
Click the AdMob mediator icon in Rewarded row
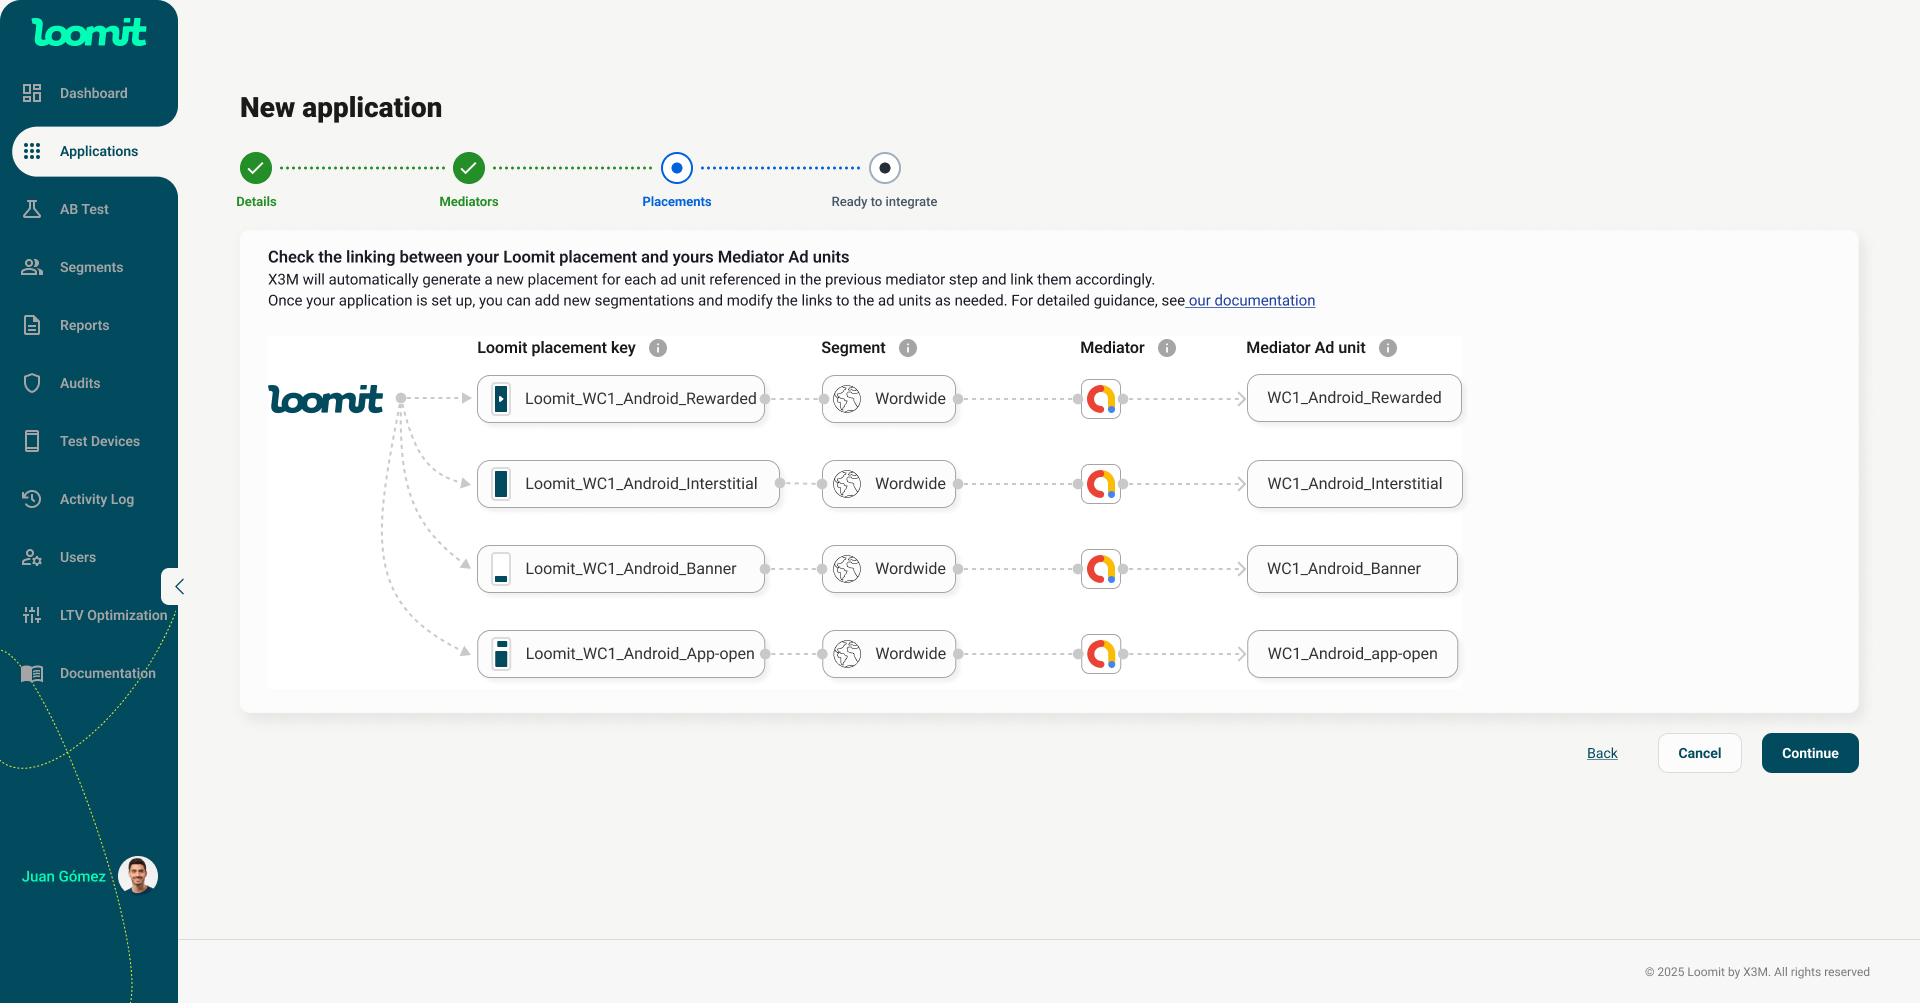click(x=1101, y=399)
